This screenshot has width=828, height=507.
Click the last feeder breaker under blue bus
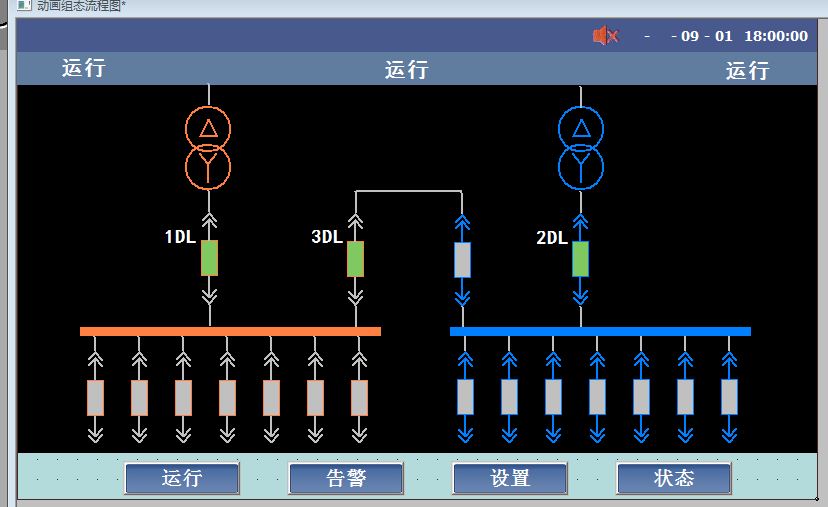[x=729, y=397]
